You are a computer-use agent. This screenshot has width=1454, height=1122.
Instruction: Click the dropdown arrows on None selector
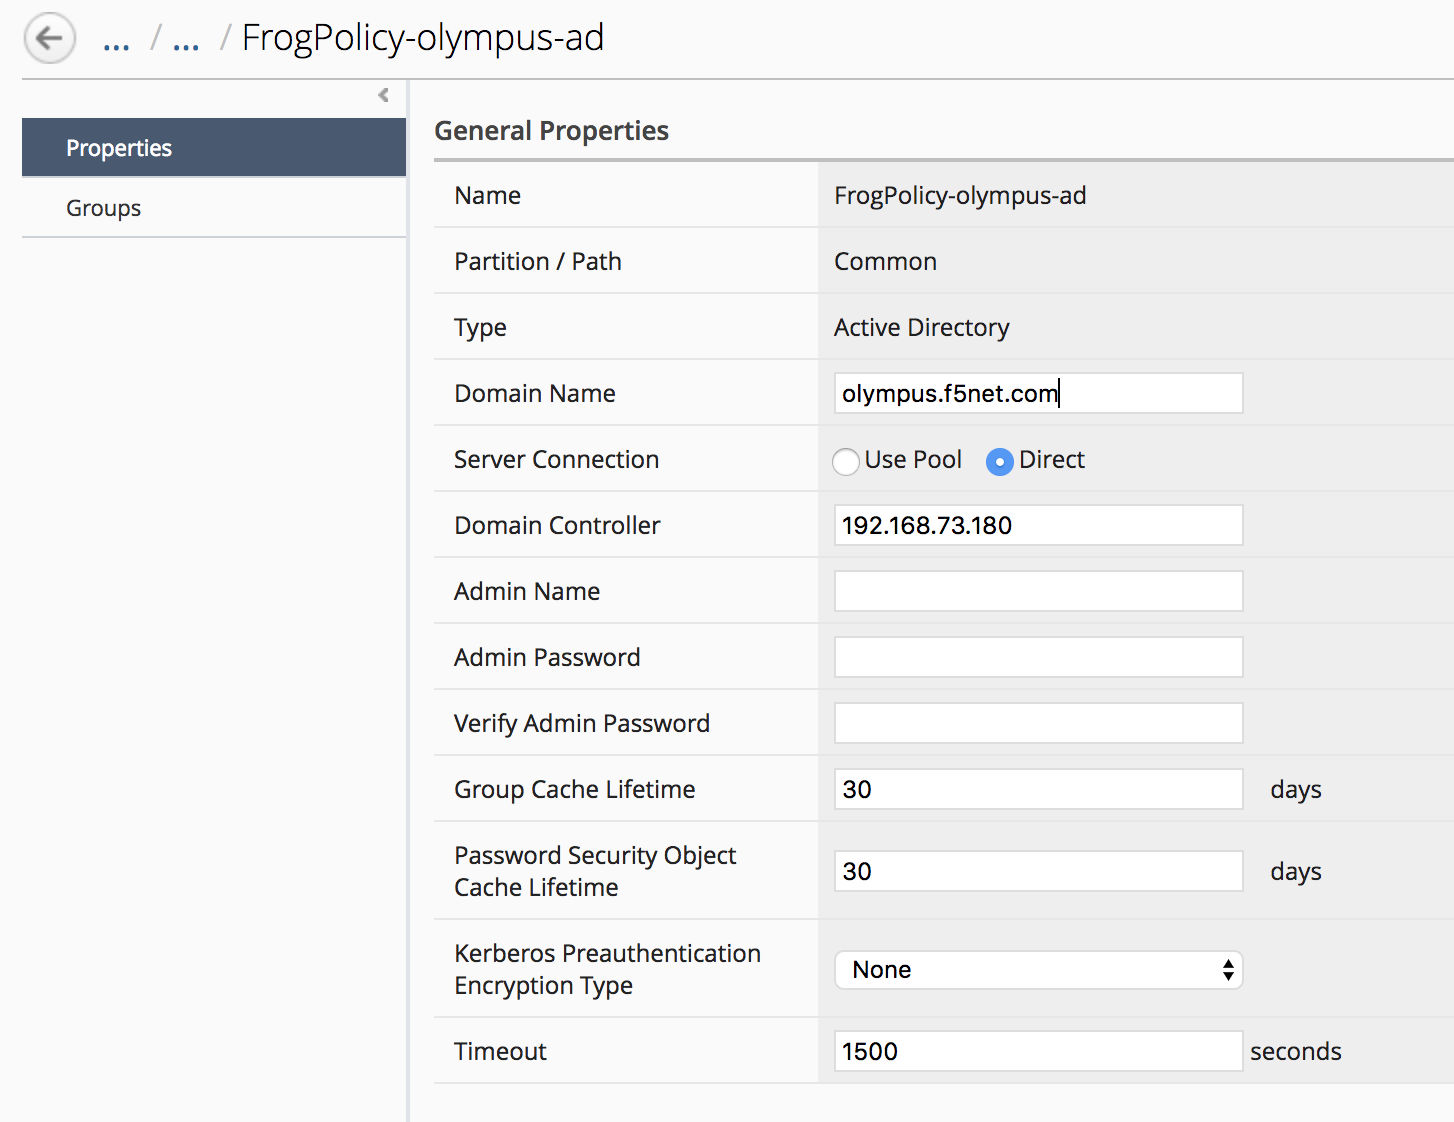click(x=1228, y=970)
